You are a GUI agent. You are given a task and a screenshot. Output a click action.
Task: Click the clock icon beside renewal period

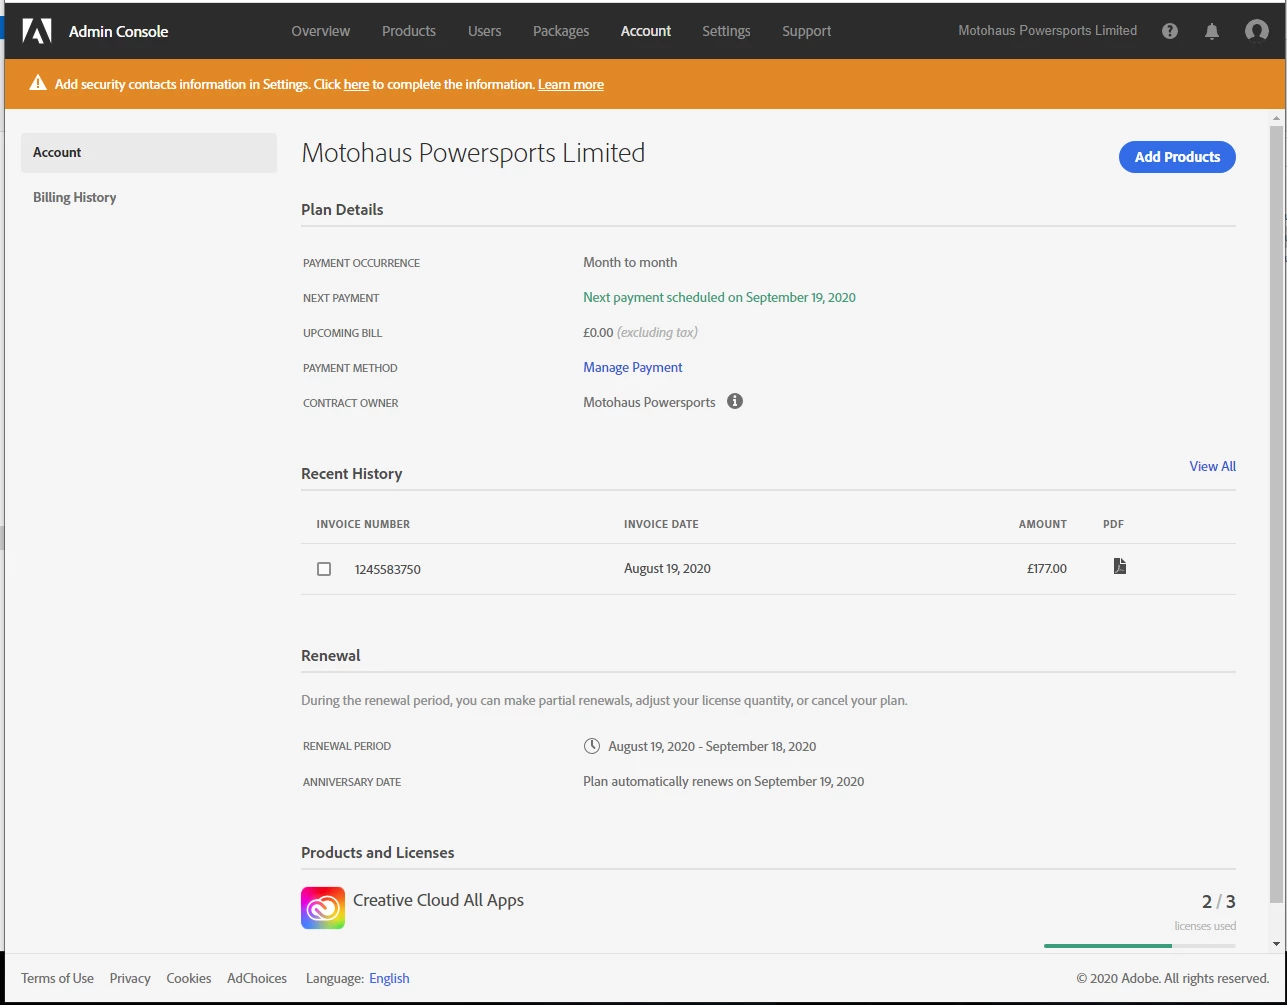coord(592,746)
